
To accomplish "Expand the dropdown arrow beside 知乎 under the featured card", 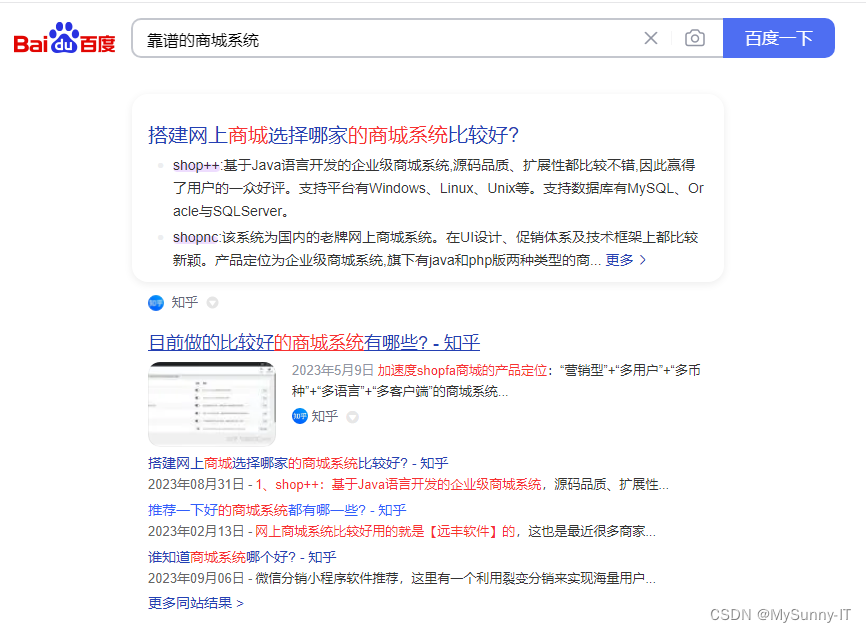I will coord(212,303).
